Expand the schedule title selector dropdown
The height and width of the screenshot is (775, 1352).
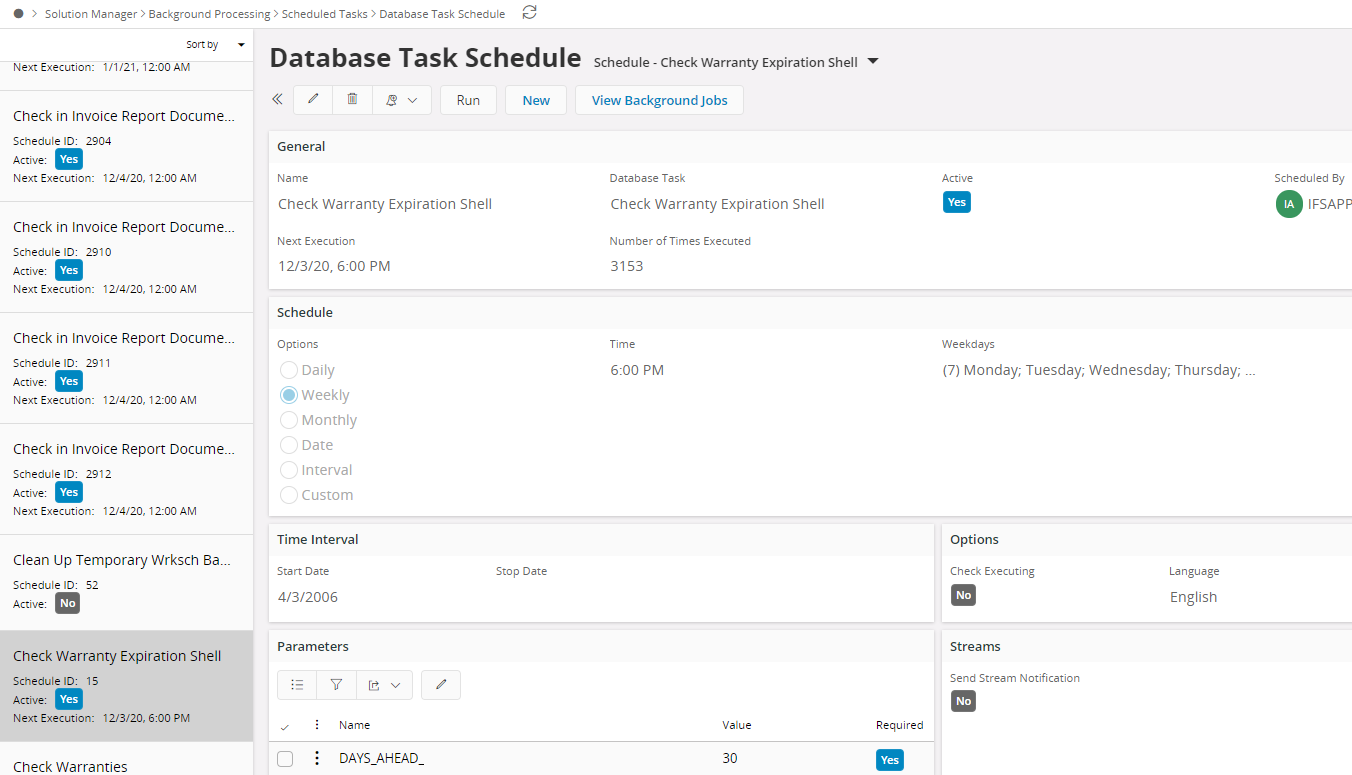pyautogui.click(x=873, y=62)
